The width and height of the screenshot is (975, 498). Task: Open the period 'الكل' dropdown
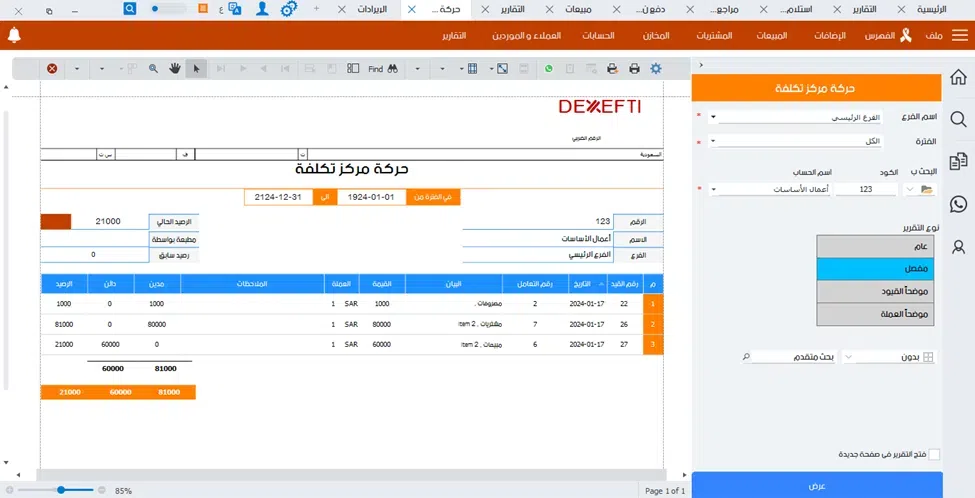coord(713,141)
